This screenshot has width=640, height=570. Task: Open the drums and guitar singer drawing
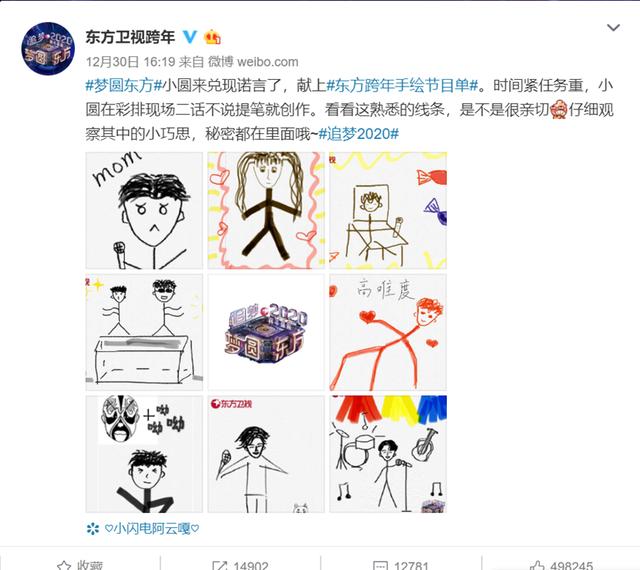pos(388,454)
